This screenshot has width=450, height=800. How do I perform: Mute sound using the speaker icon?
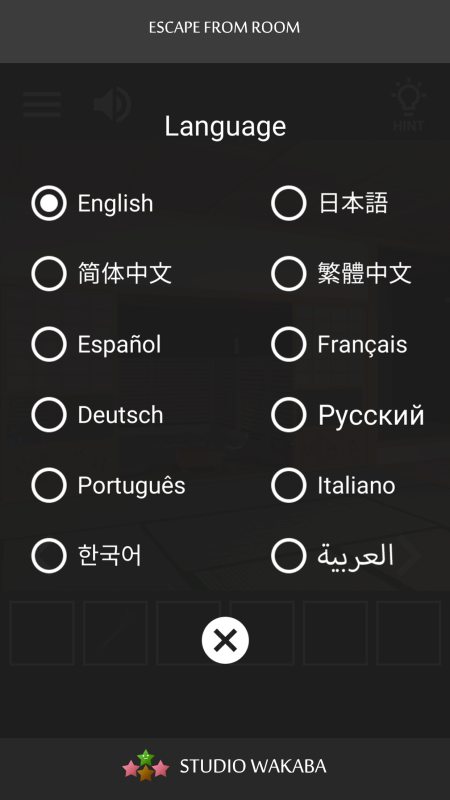(112, 104)
